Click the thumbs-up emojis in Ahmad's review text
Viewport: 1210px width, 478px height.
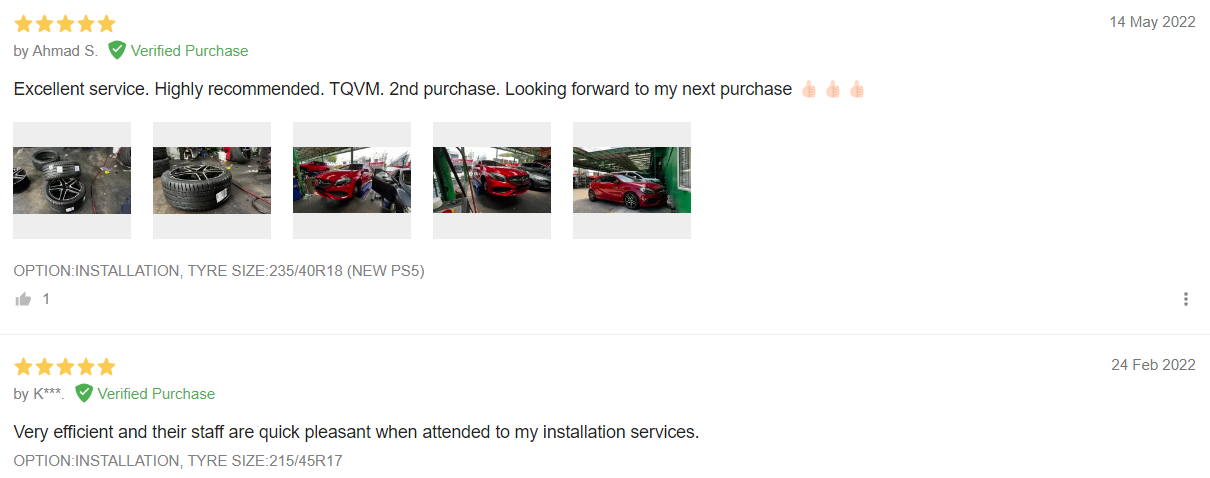coord(832,90)
